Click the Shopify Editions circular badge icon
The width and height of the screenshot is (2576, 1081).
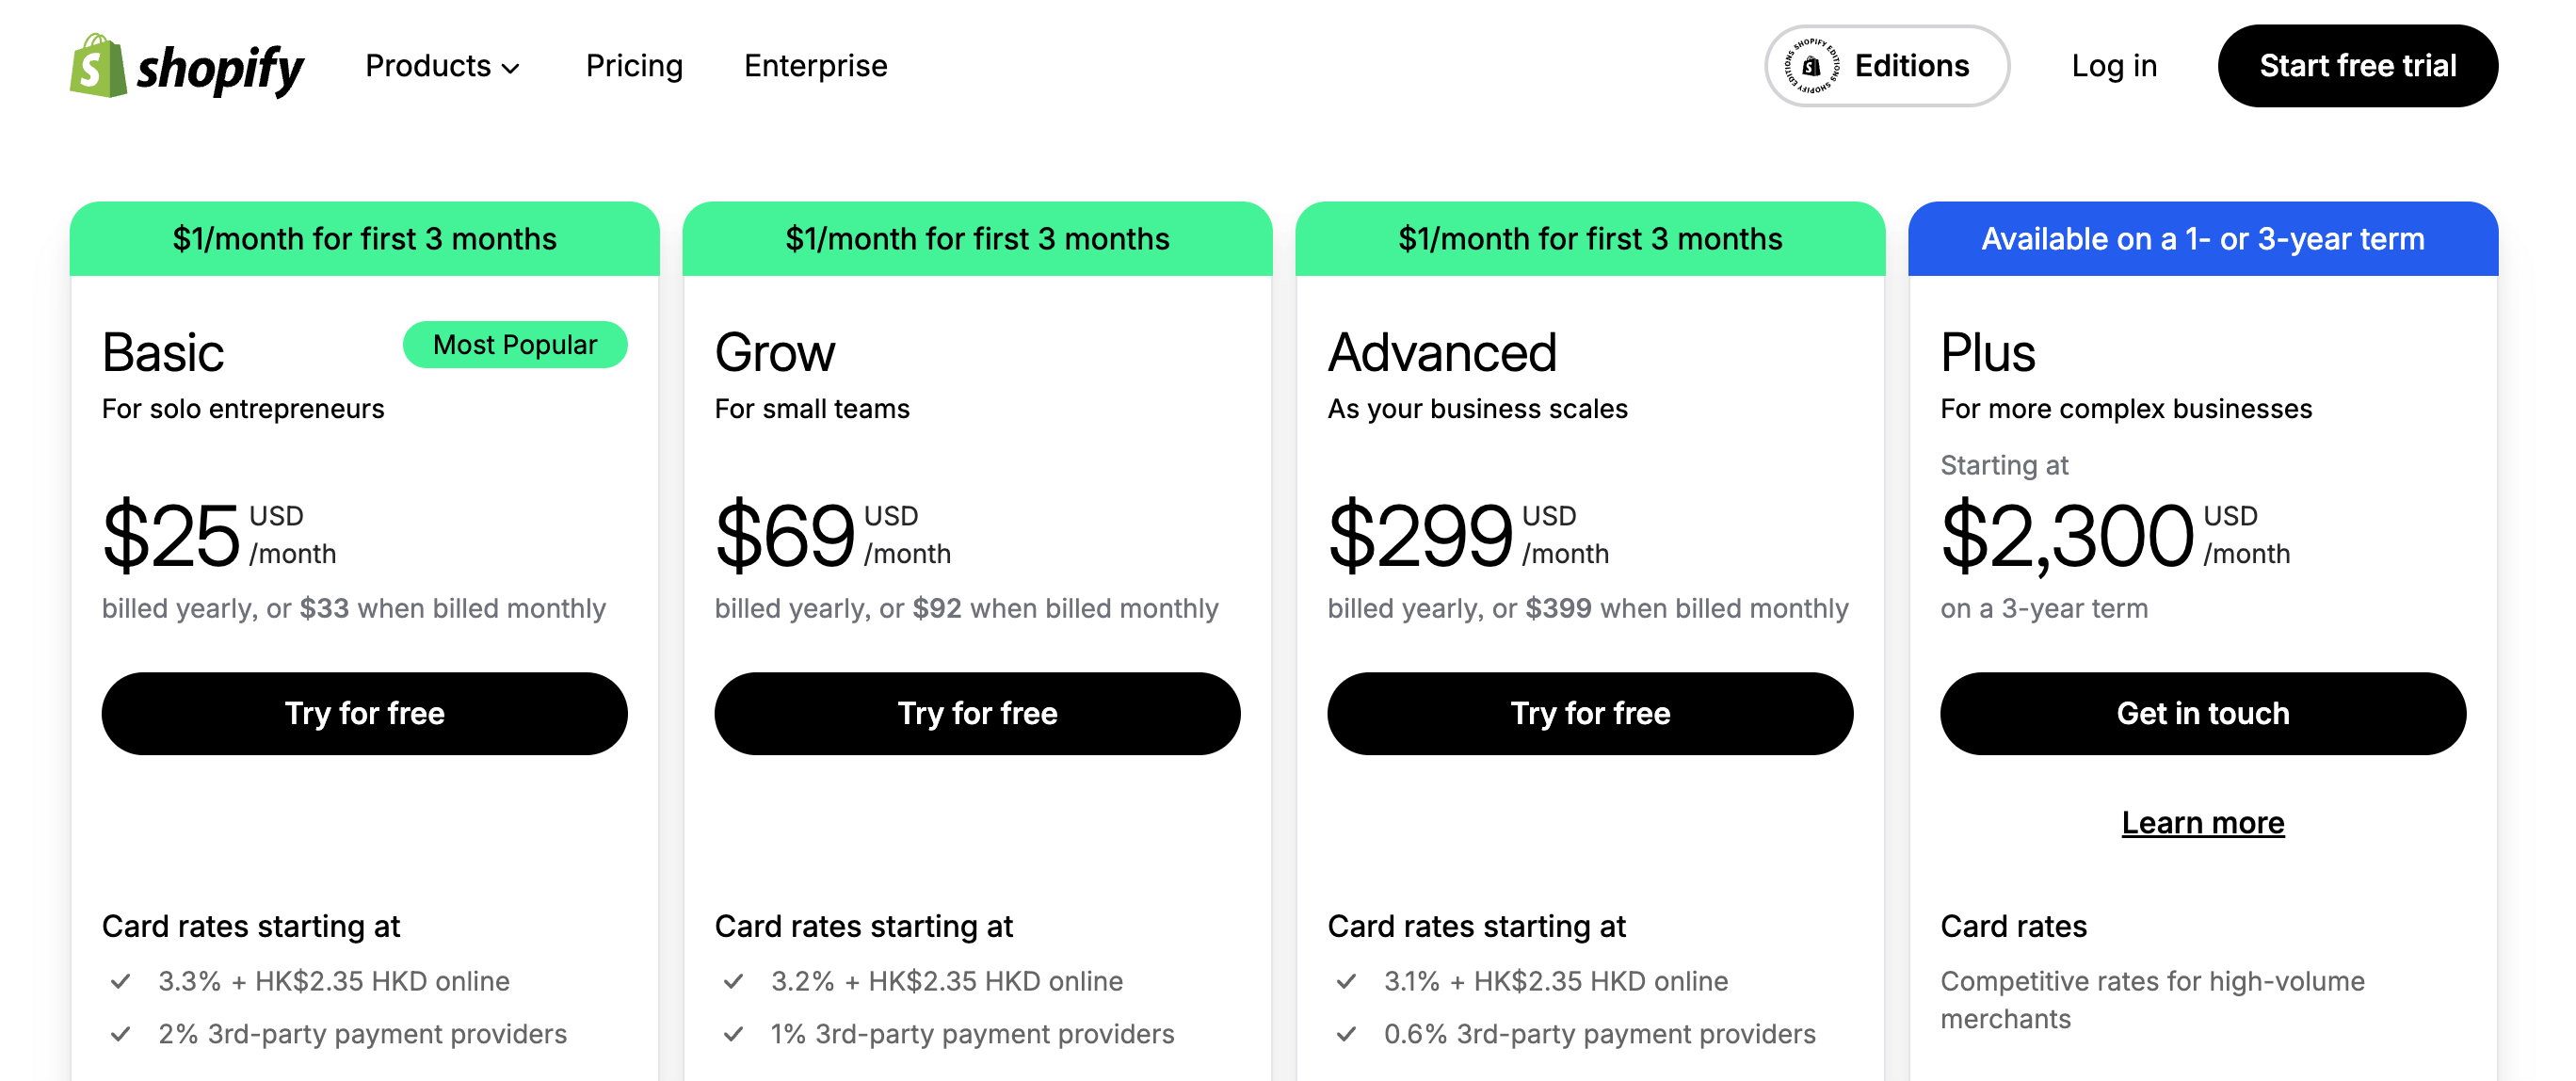[x=1811, y=66]
